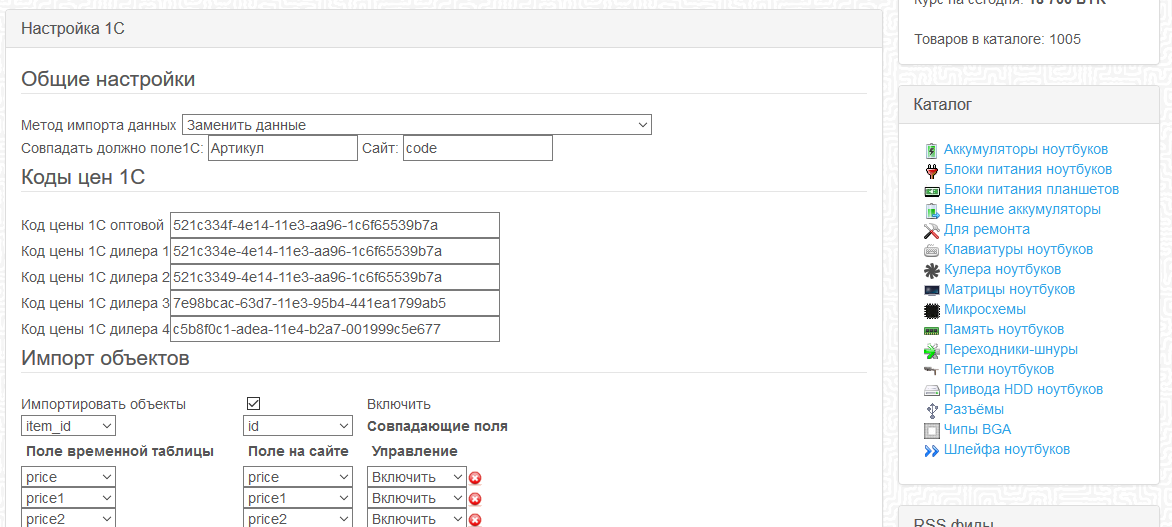Go to Память ноутбуков category
Viewport: 1172px width, 527px height.
click(x=1004, y=330)
